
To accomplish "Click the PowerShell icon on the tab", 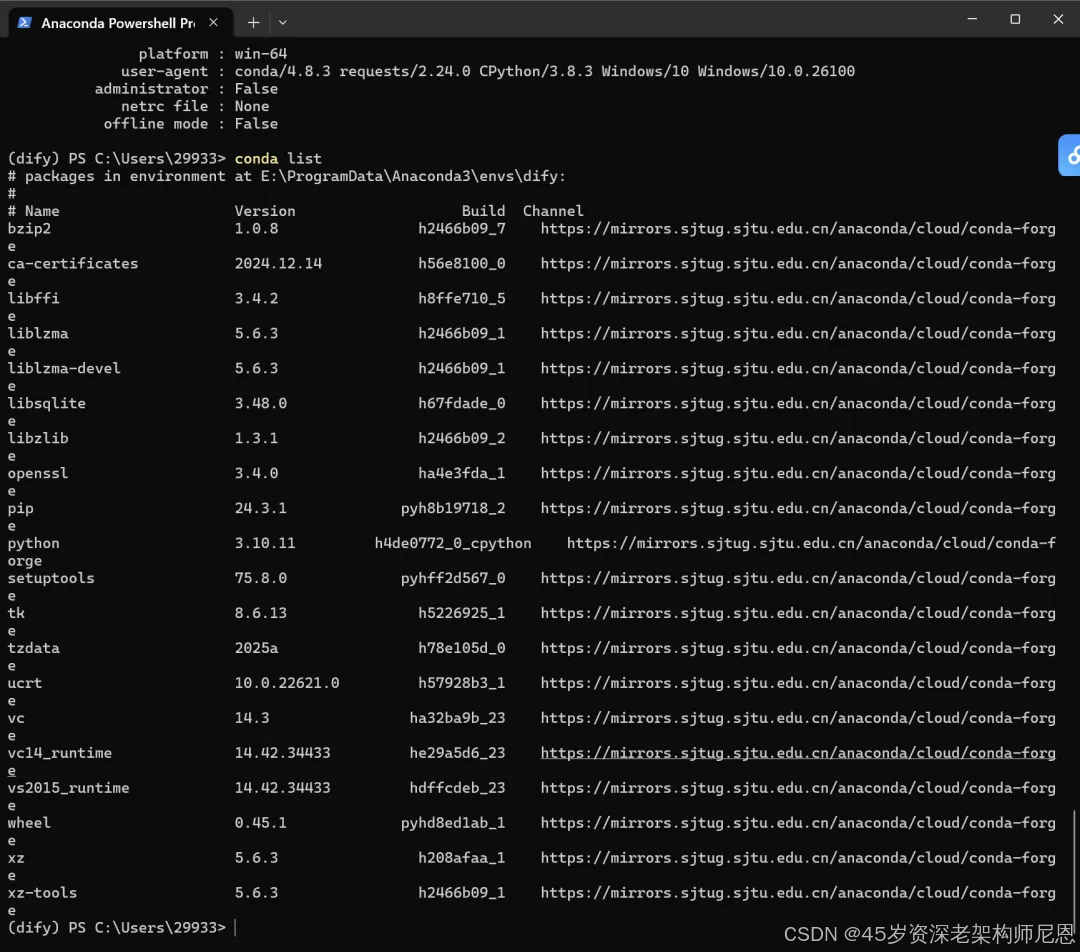I will 24,23.
